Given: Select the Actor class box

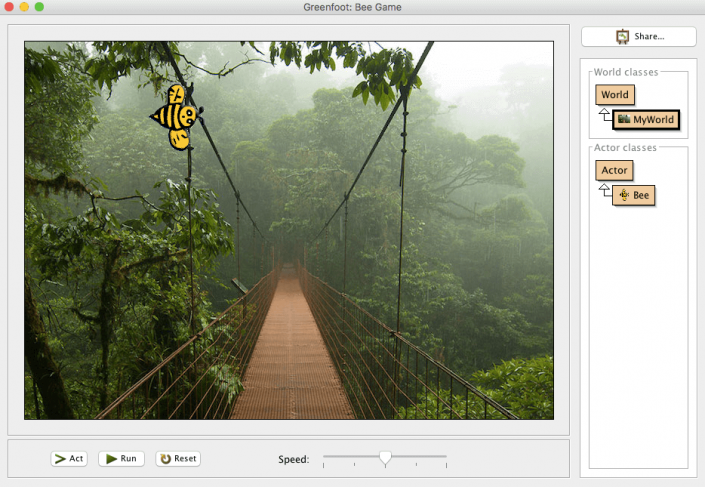Looking at the screenshot, I should point(614,170).
